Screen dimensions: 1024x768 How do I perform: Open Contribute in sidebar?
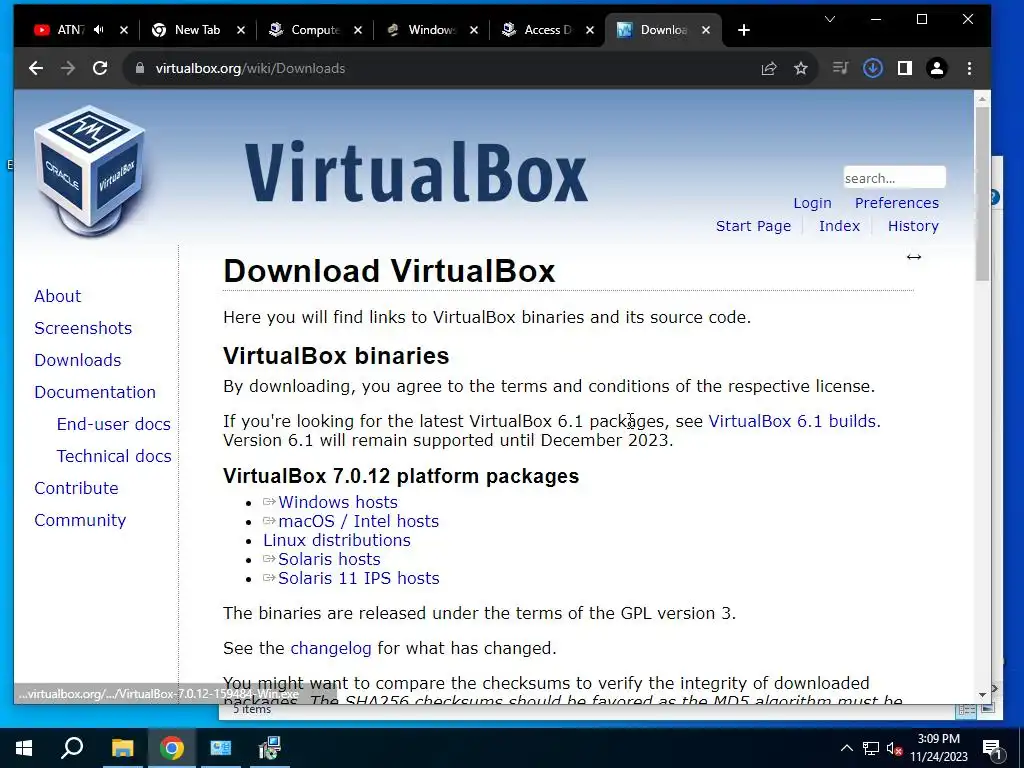(x=76, y=488)
